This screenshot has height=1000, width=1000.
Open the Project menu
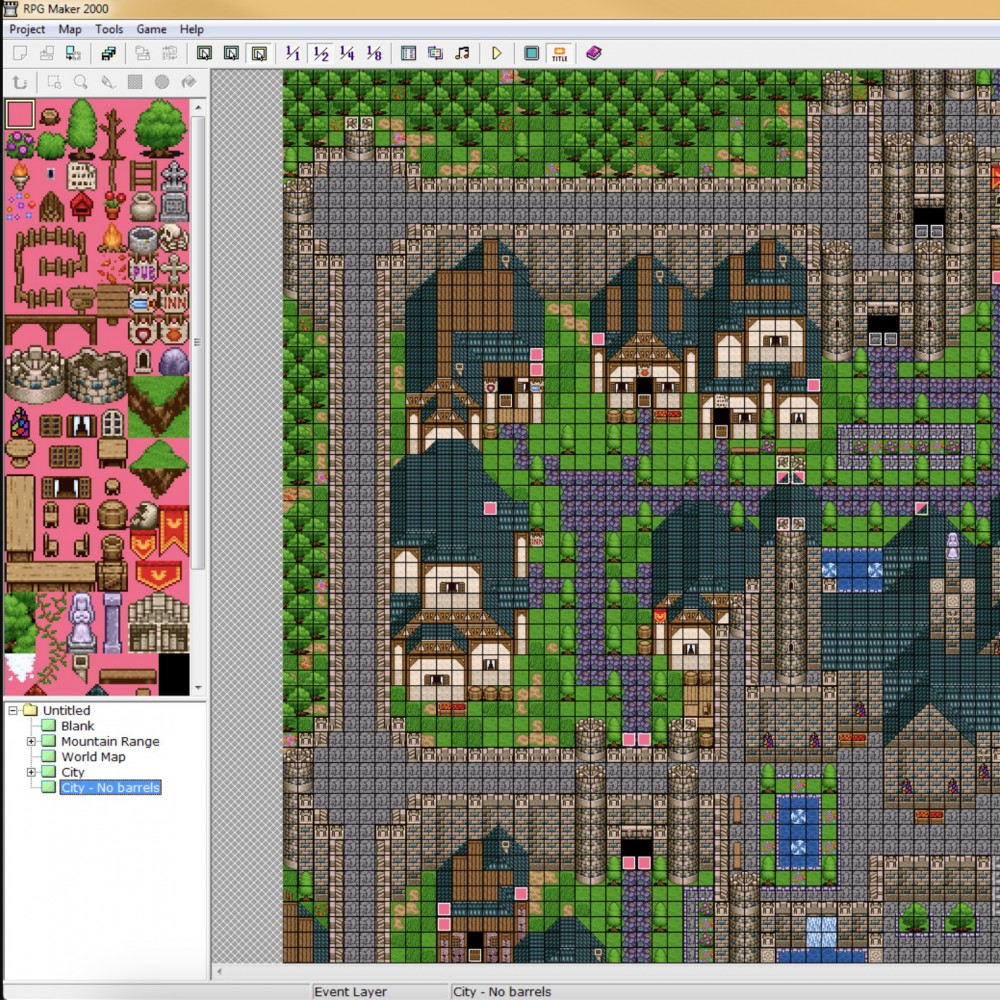tap(27, 29)
